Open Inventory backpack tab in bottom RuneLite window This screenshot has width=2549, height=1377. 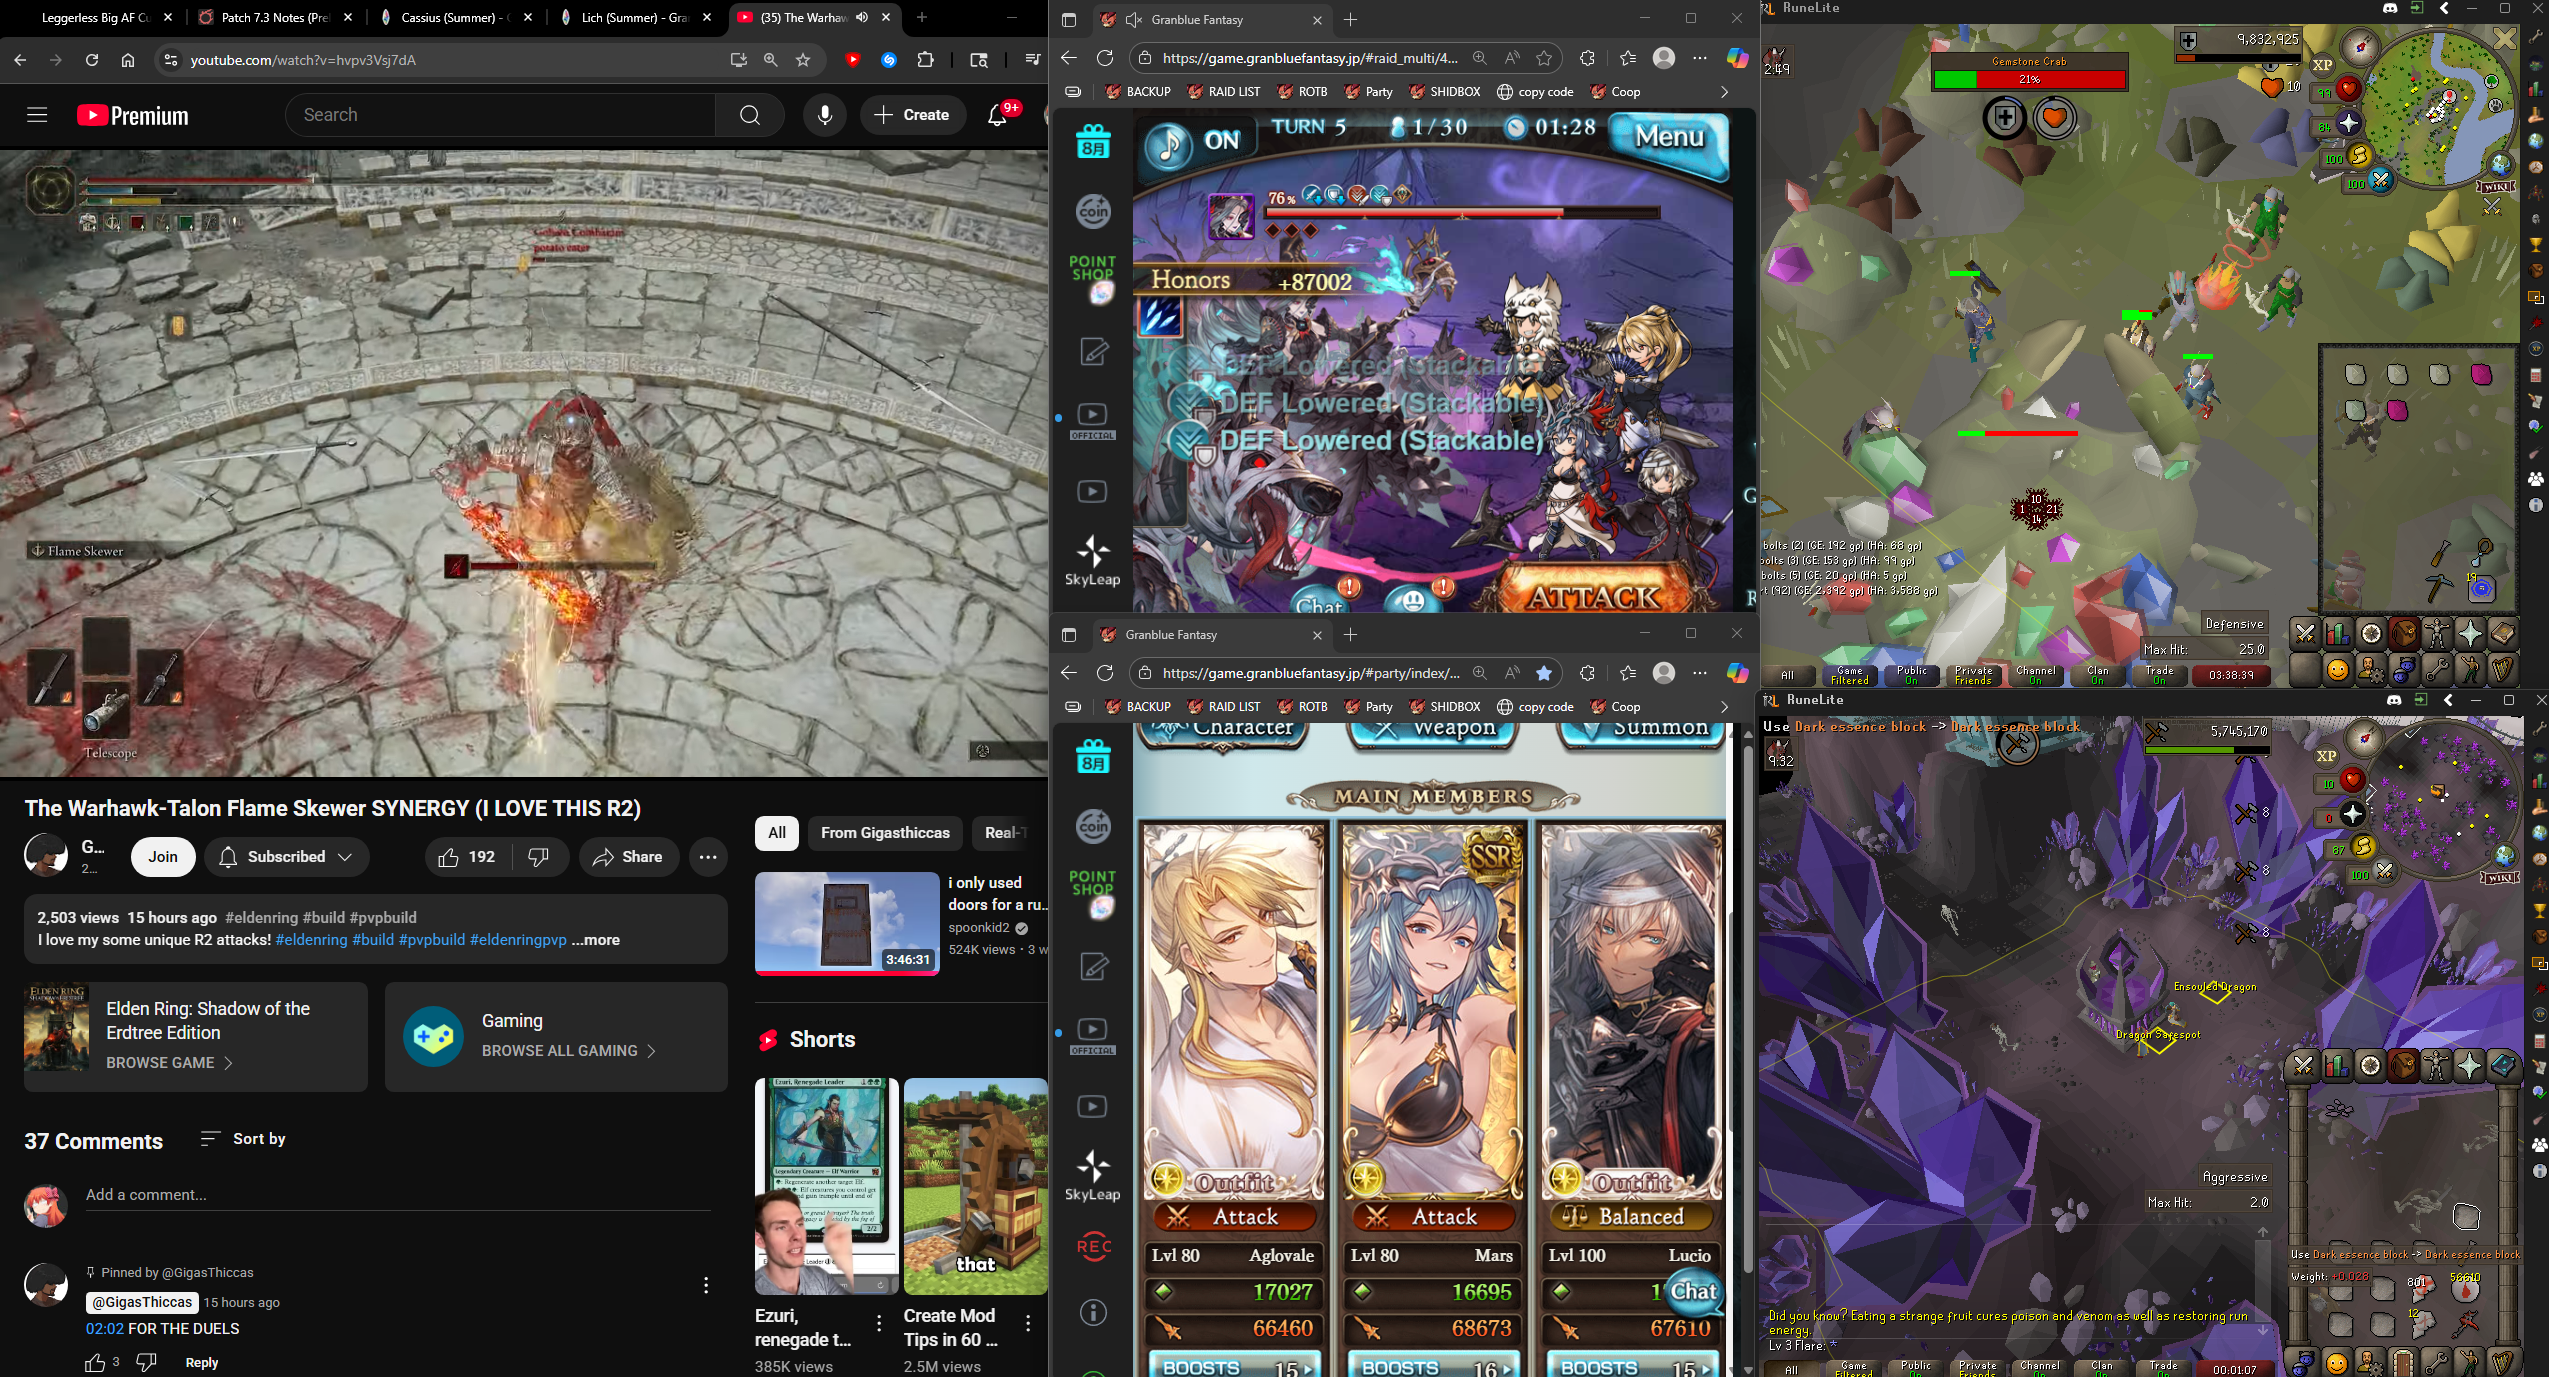2403,1066
